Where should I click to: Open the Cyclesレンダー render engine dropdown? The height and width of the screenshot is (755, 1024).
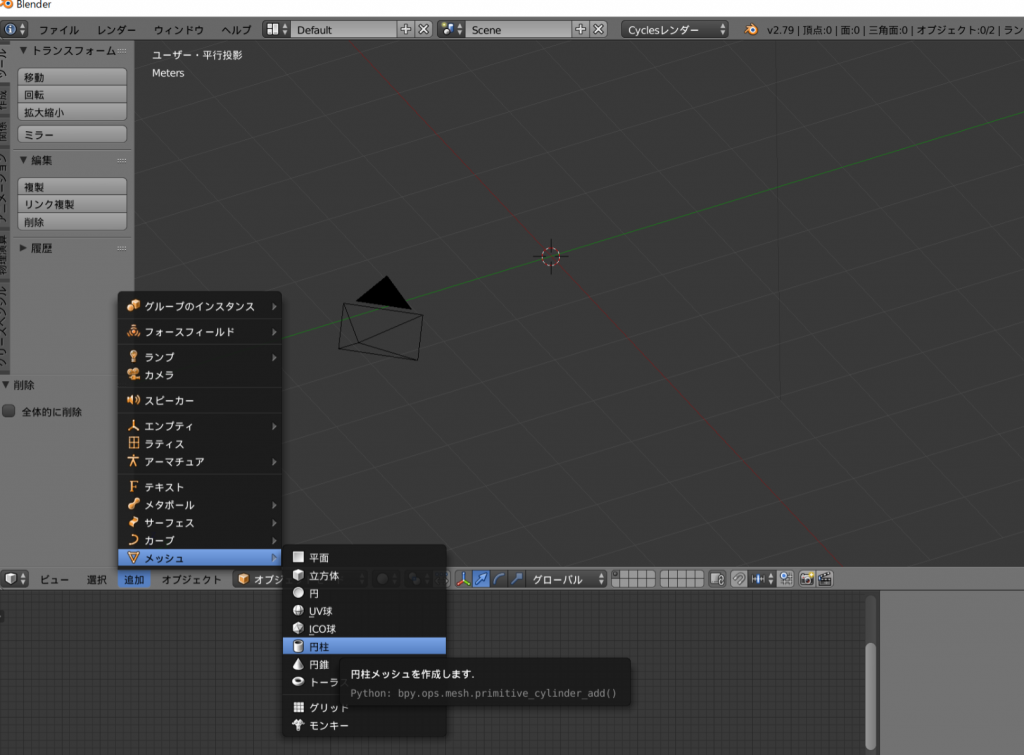pyautogui.click(x=674, y=30)
